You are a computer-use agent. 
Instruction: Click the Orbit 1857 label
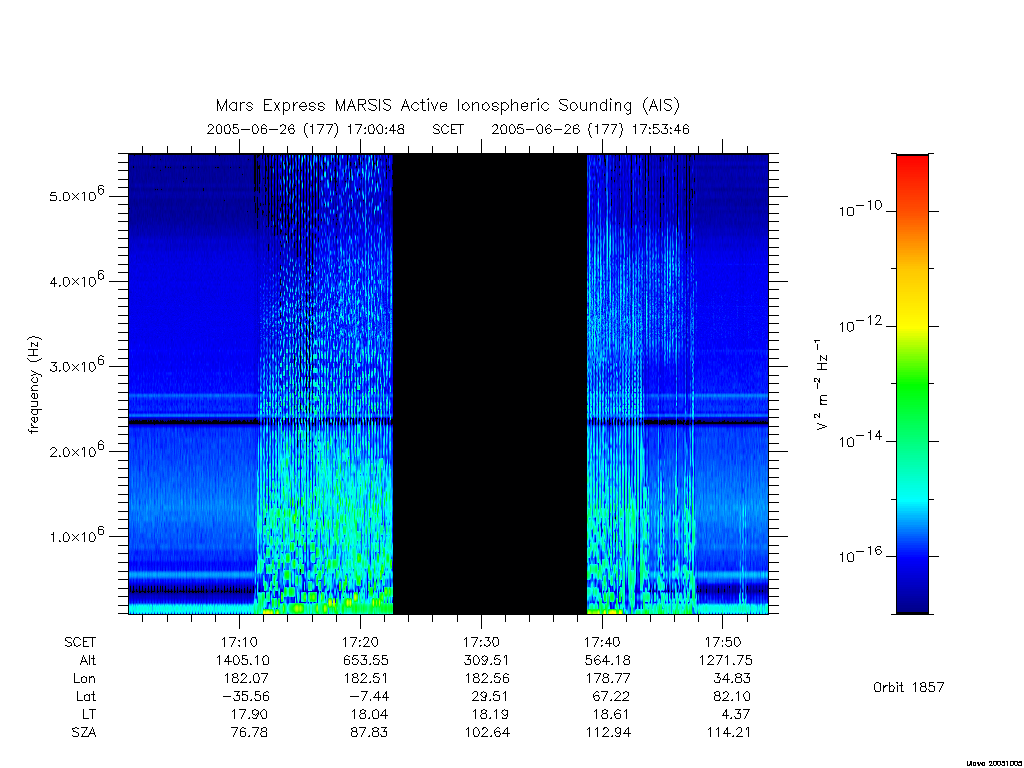tap(908, 687)
